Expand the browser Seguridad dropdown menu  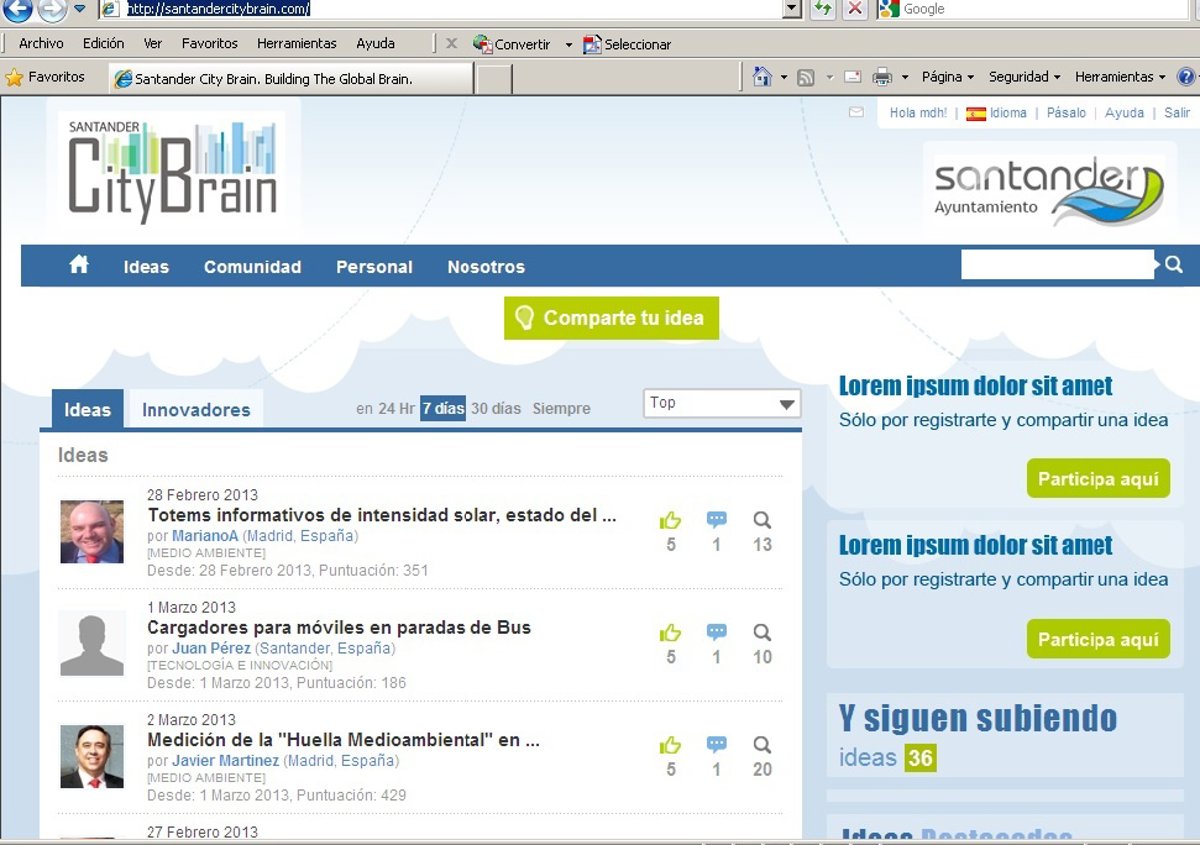tap(1025, 77)
